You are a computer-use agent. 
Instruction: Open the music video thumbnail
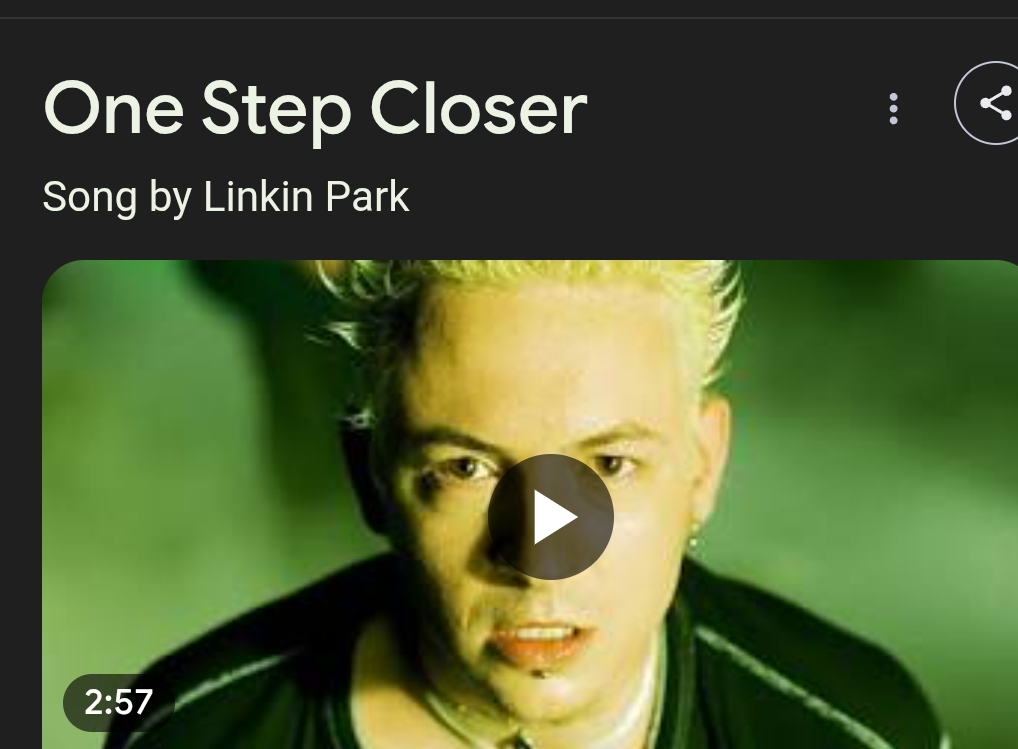click(530, 504)
